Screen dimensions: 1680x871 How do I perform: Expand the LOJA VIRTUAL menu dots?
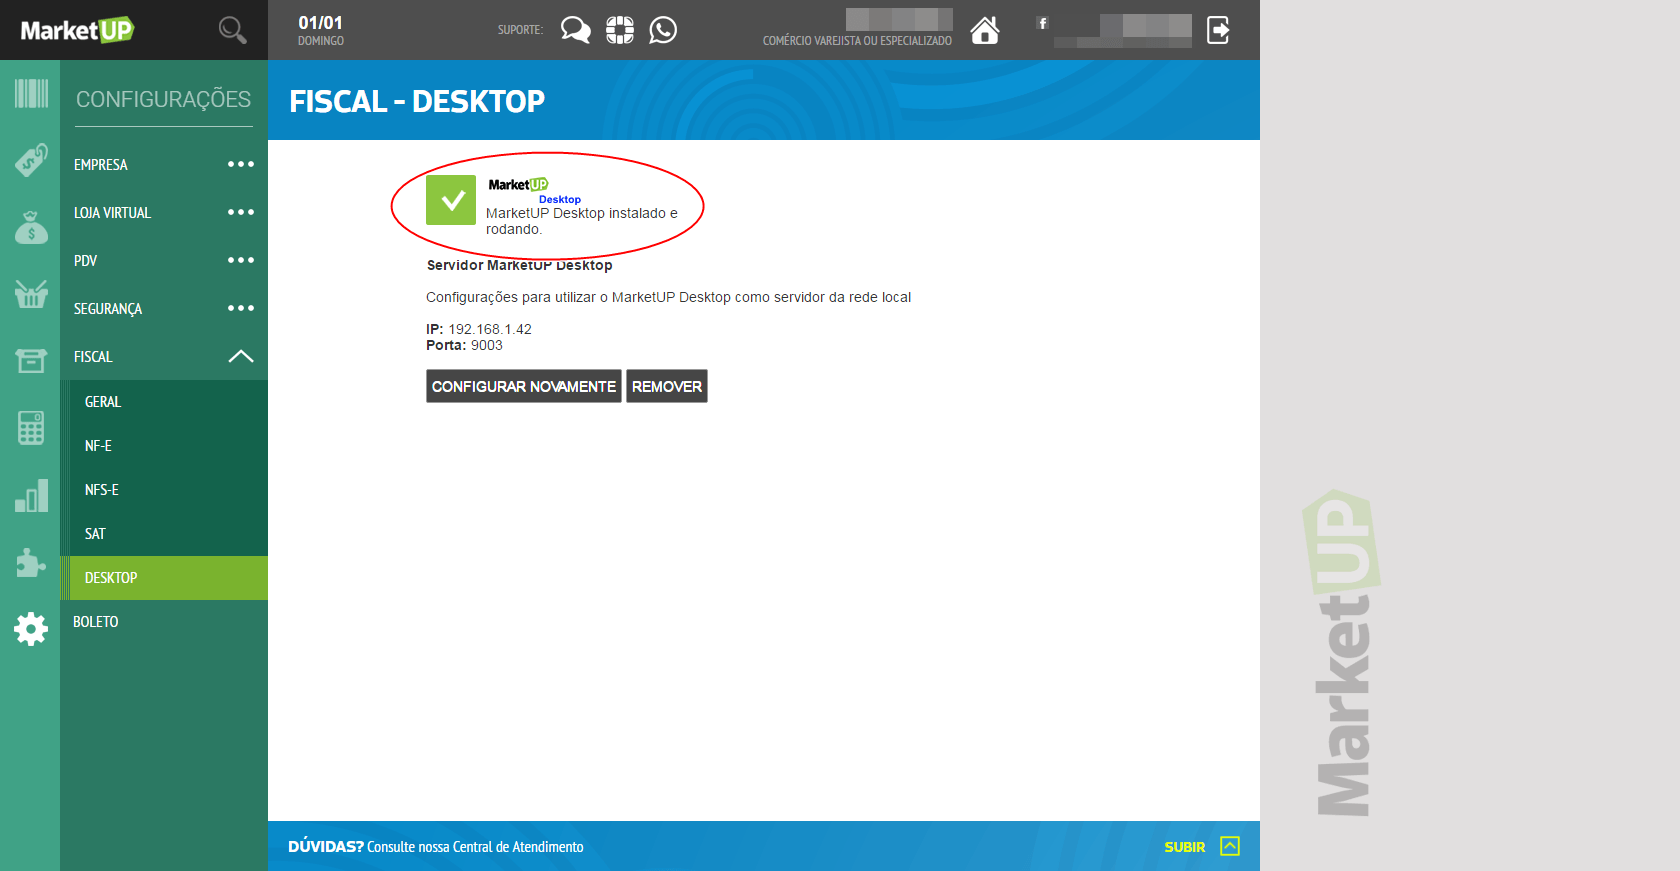pos(241,212)
